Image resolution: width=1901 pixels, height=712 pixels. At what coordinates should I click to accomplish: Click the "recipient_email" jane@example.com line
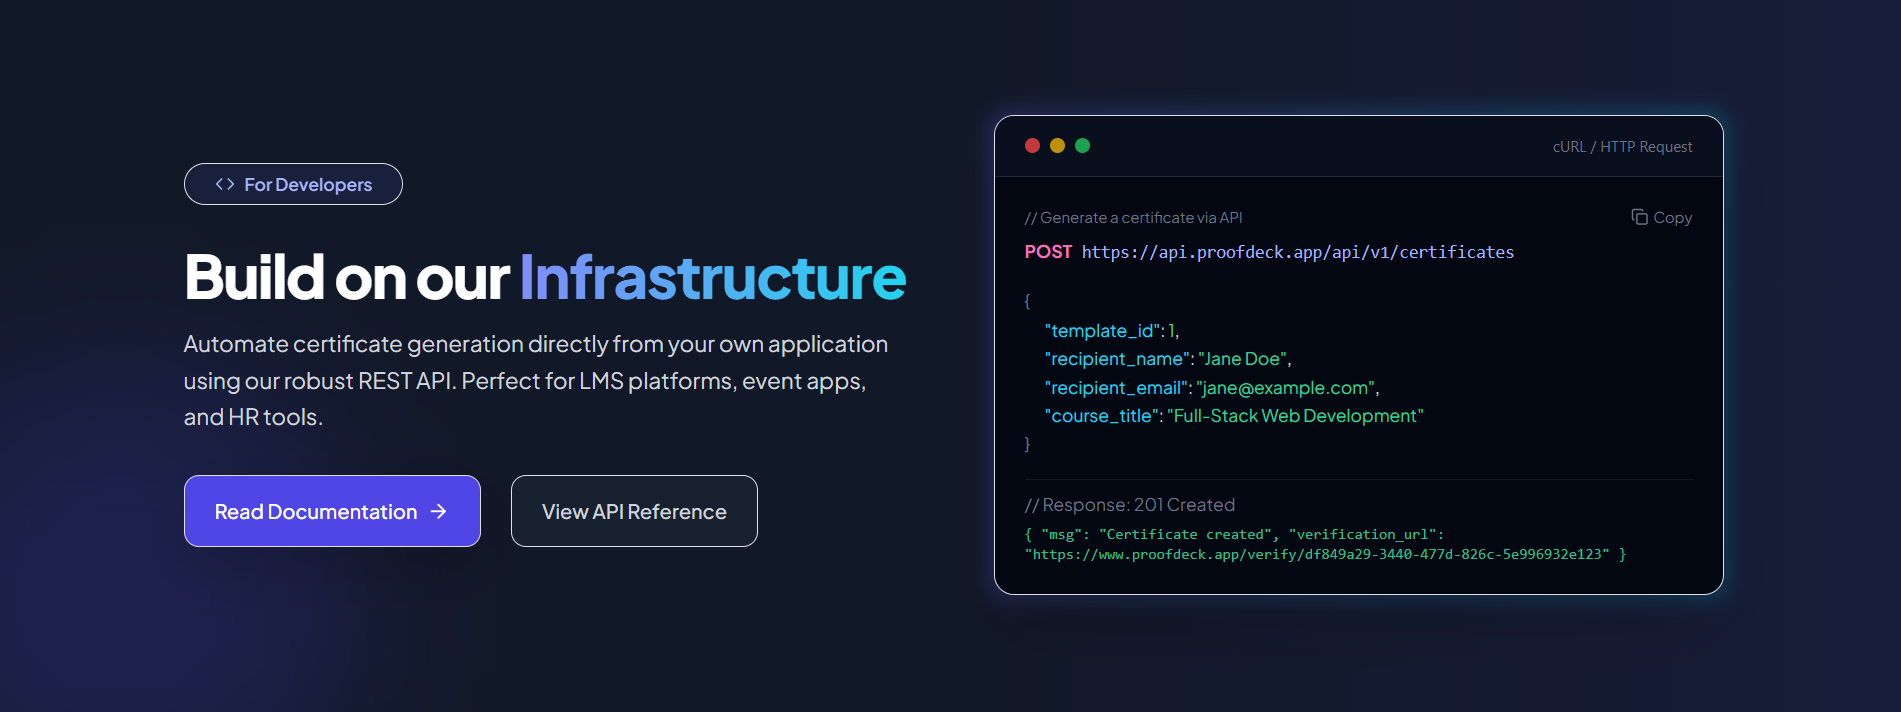pos(1212,388)
